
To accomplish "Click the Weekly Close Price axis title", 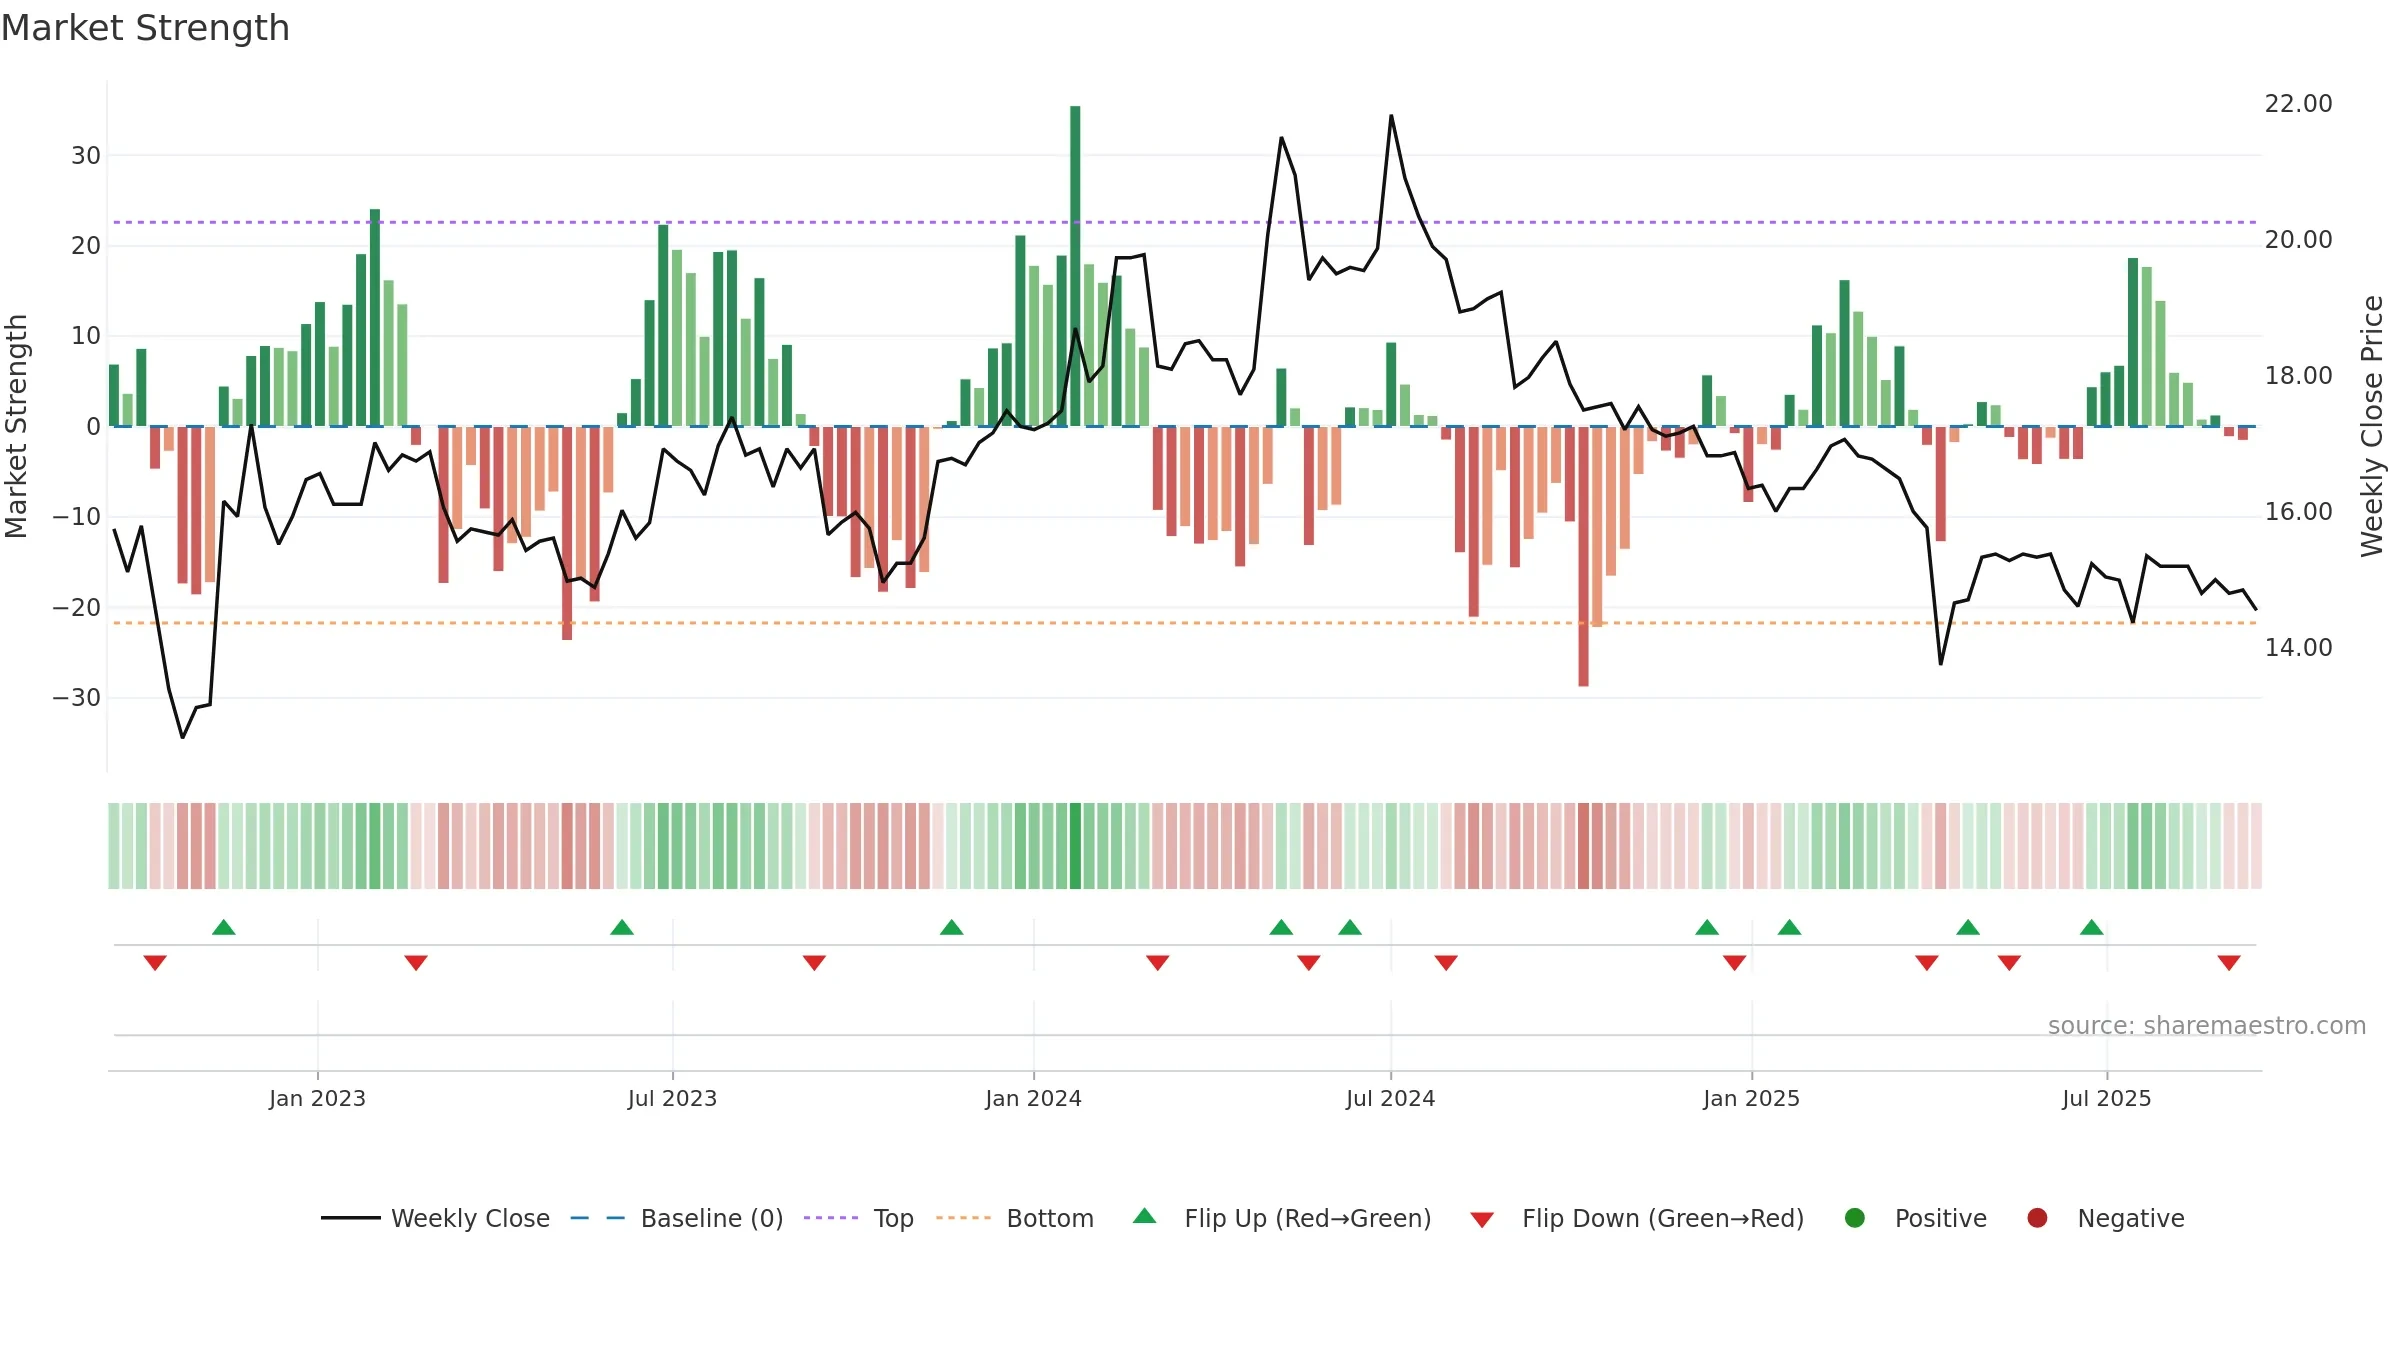I will pyautogui.click(x=2372, y=426).
